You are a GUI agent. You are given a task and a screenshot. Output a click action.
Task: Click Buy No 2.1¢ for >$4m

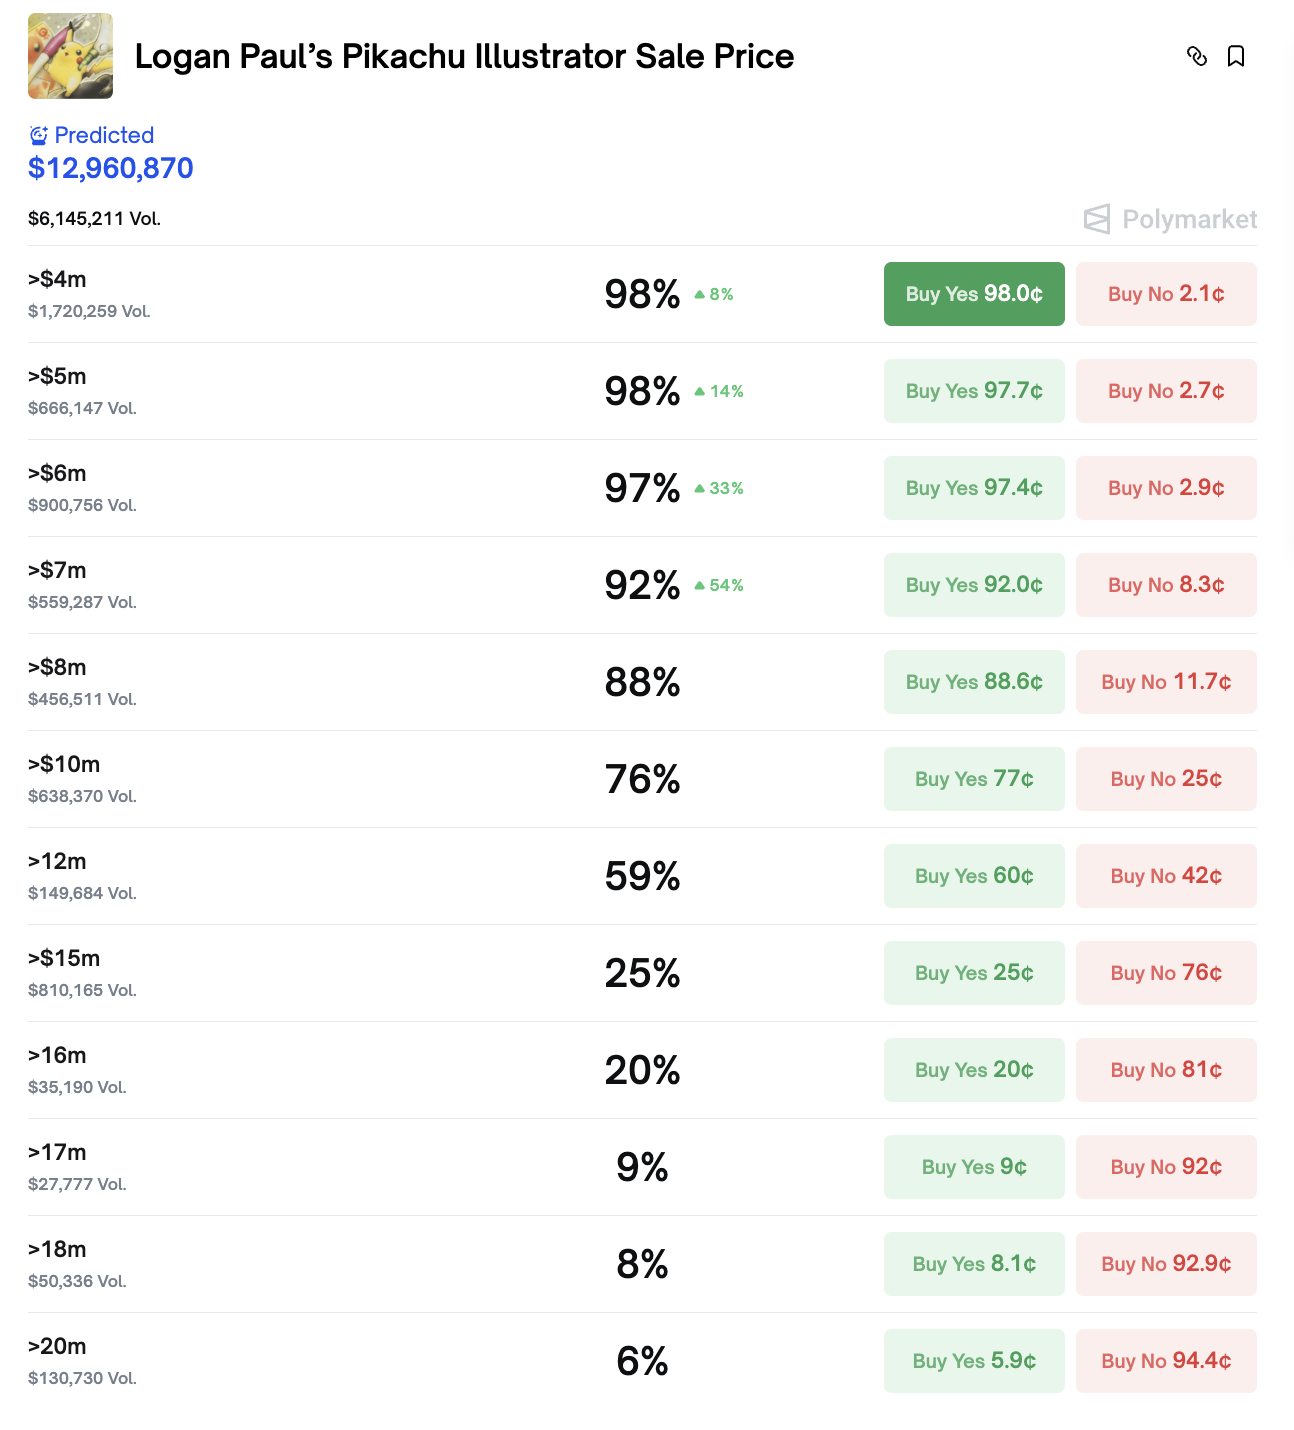(1166, 294)
